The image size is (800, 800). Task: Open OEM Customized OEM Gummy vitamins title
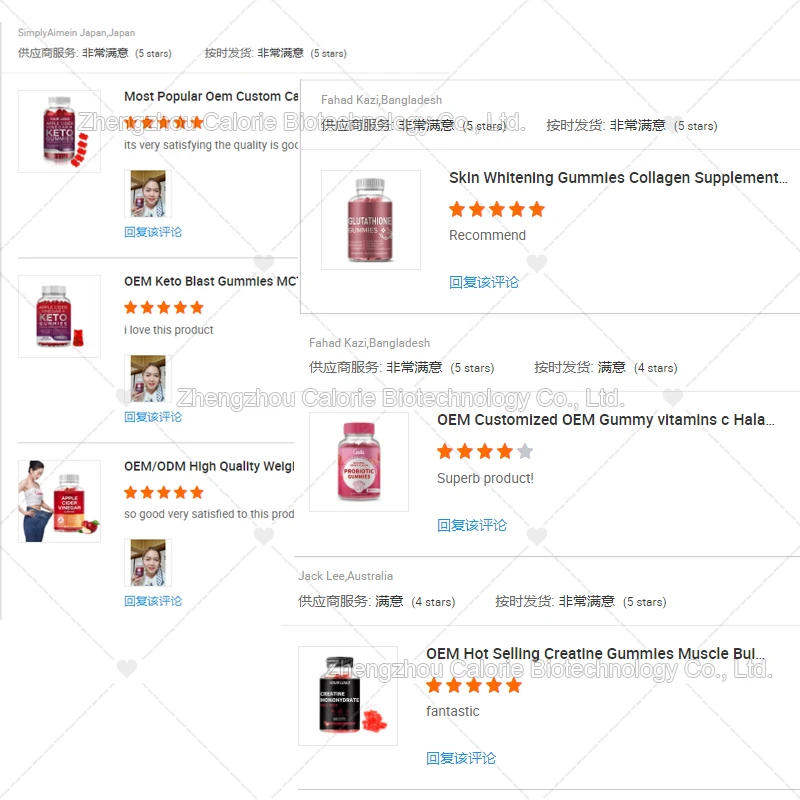click(x=606, y=420)
